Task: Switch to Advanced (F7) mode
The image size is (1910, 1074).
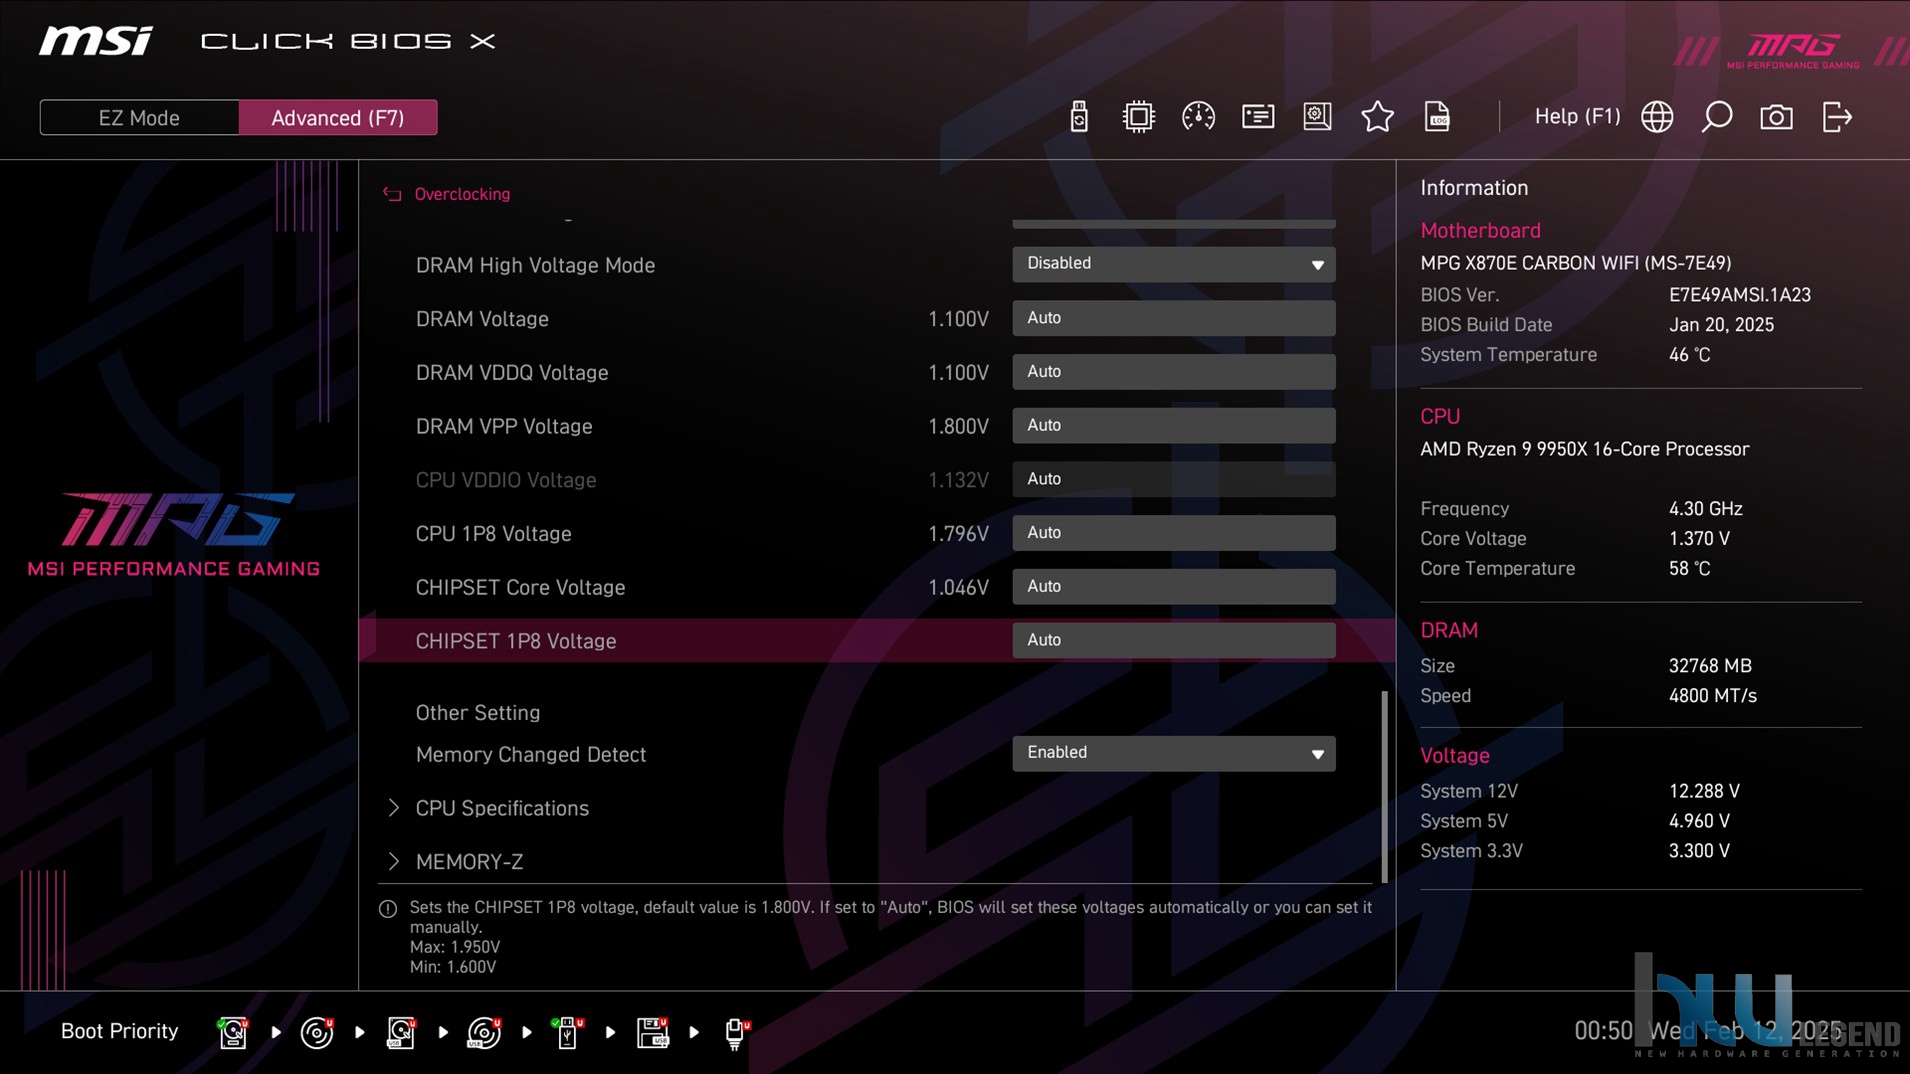Action: pyautogui.click(x=338, y=118)
